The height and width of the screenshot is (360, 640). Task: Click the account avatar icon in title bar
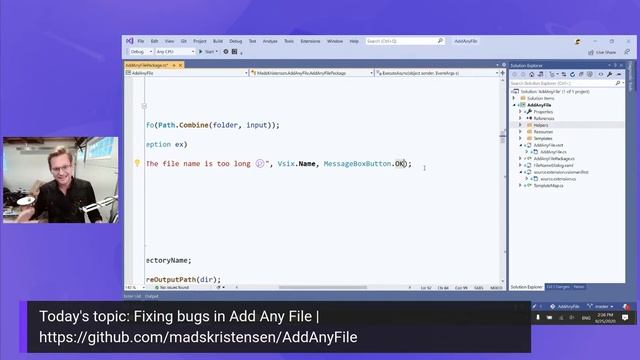pos(578,41)
